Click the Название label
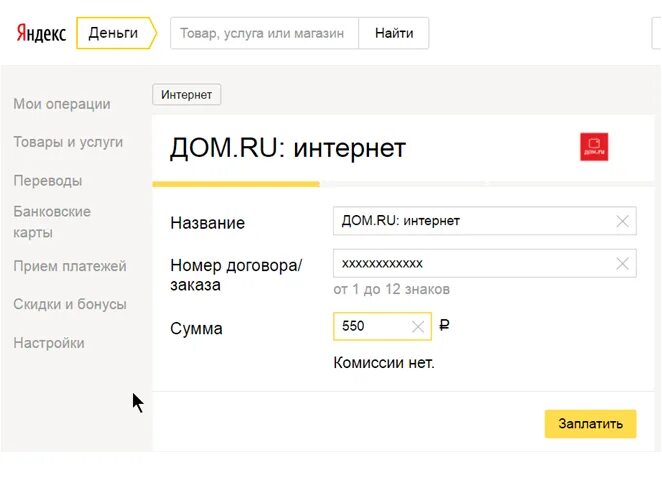 point(207,222)
